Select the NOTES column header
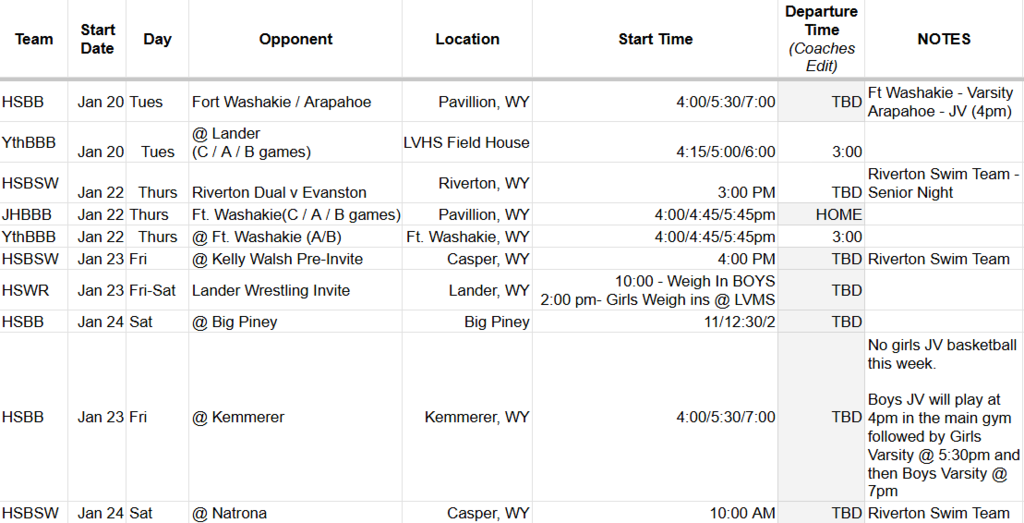The width and height of the screenshot is (1024, 523). 943,39
